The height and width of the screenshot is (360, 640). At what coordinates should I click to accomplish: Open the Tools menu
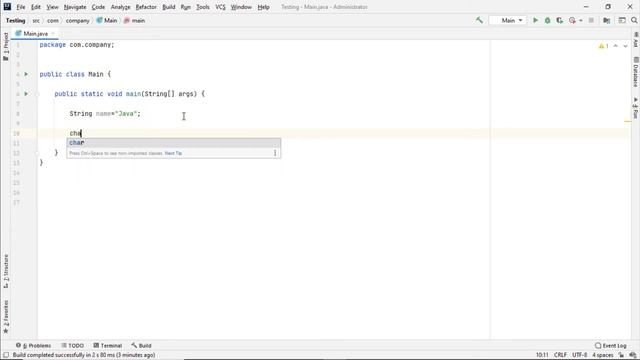(x=203, y=7)
